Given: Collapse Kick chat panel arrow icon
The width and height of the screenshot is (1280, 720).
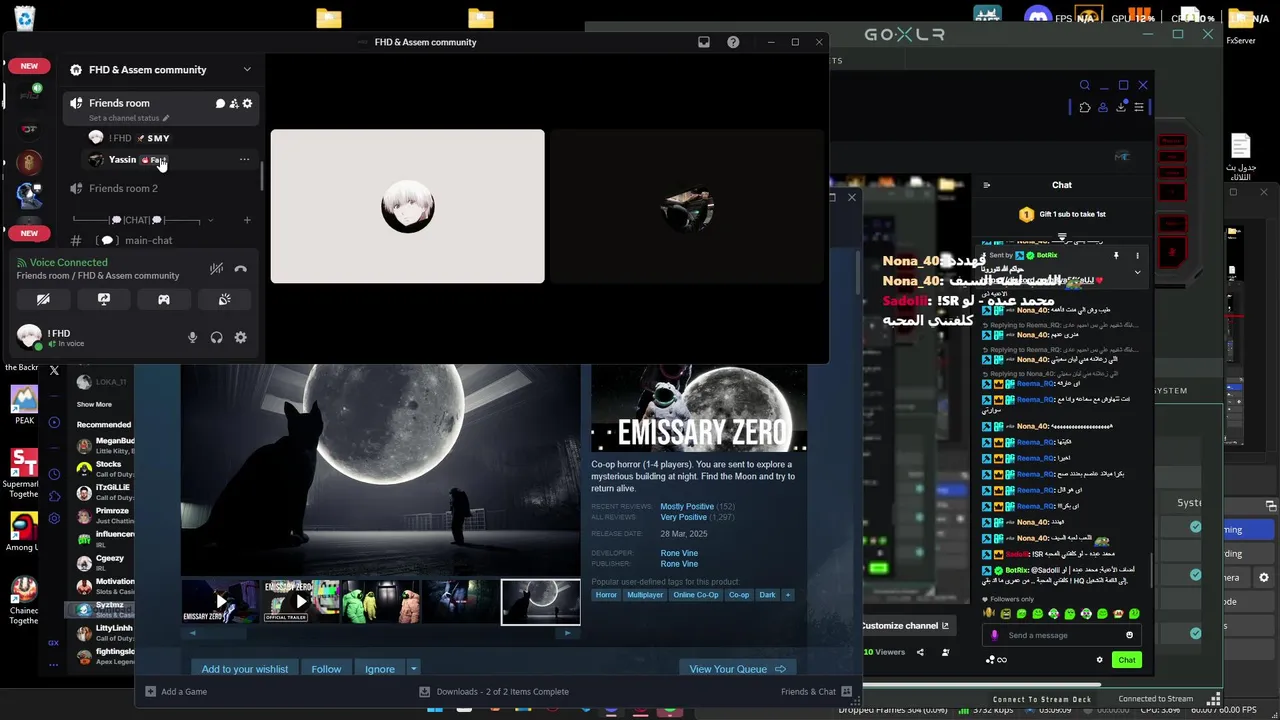Looking at the screenshot, I should point(987,185).
